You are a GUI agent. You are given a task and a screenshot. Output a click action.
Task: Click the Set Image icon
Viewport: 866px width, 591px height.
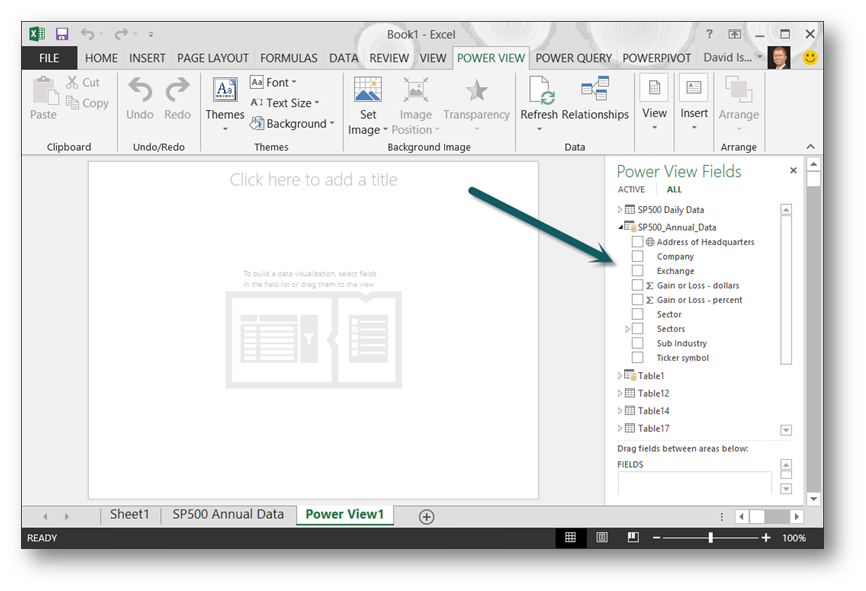(x=368, y=89)
